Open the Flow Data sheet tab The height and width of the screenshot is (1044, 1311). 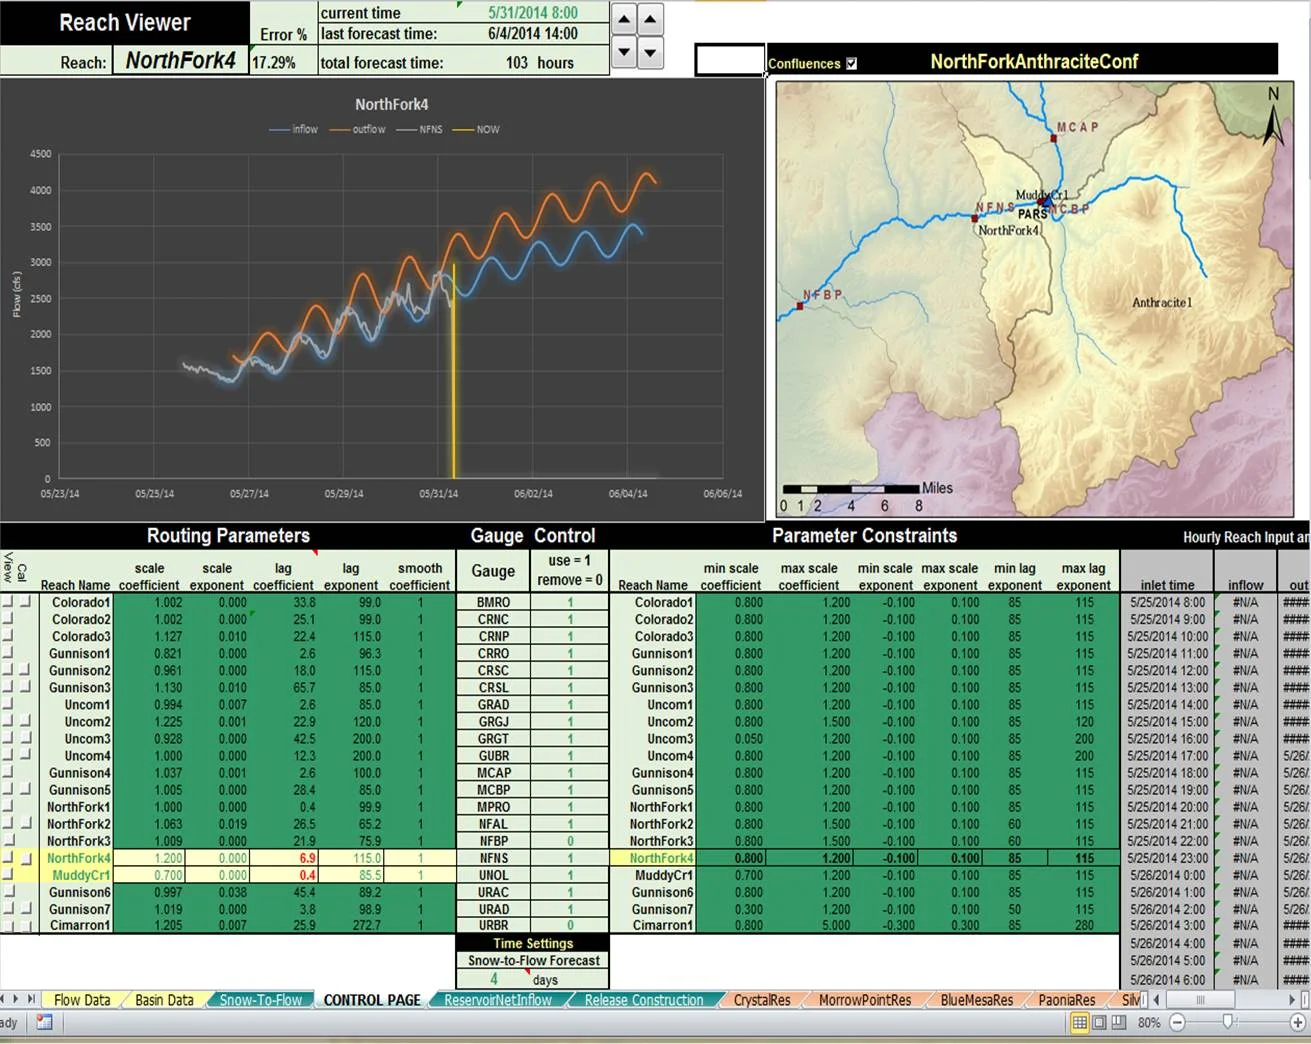(x=81, y=1000)
